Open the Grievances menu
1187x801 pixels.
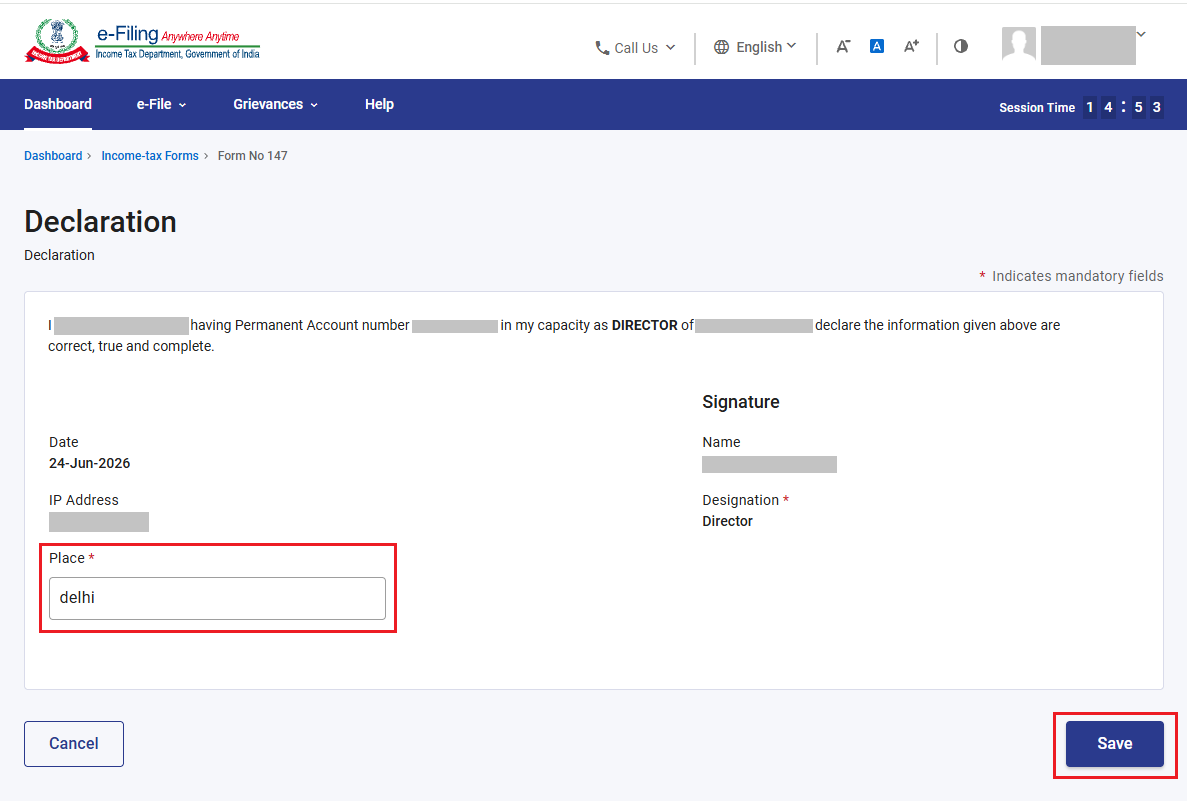click(x=276, y=104)
